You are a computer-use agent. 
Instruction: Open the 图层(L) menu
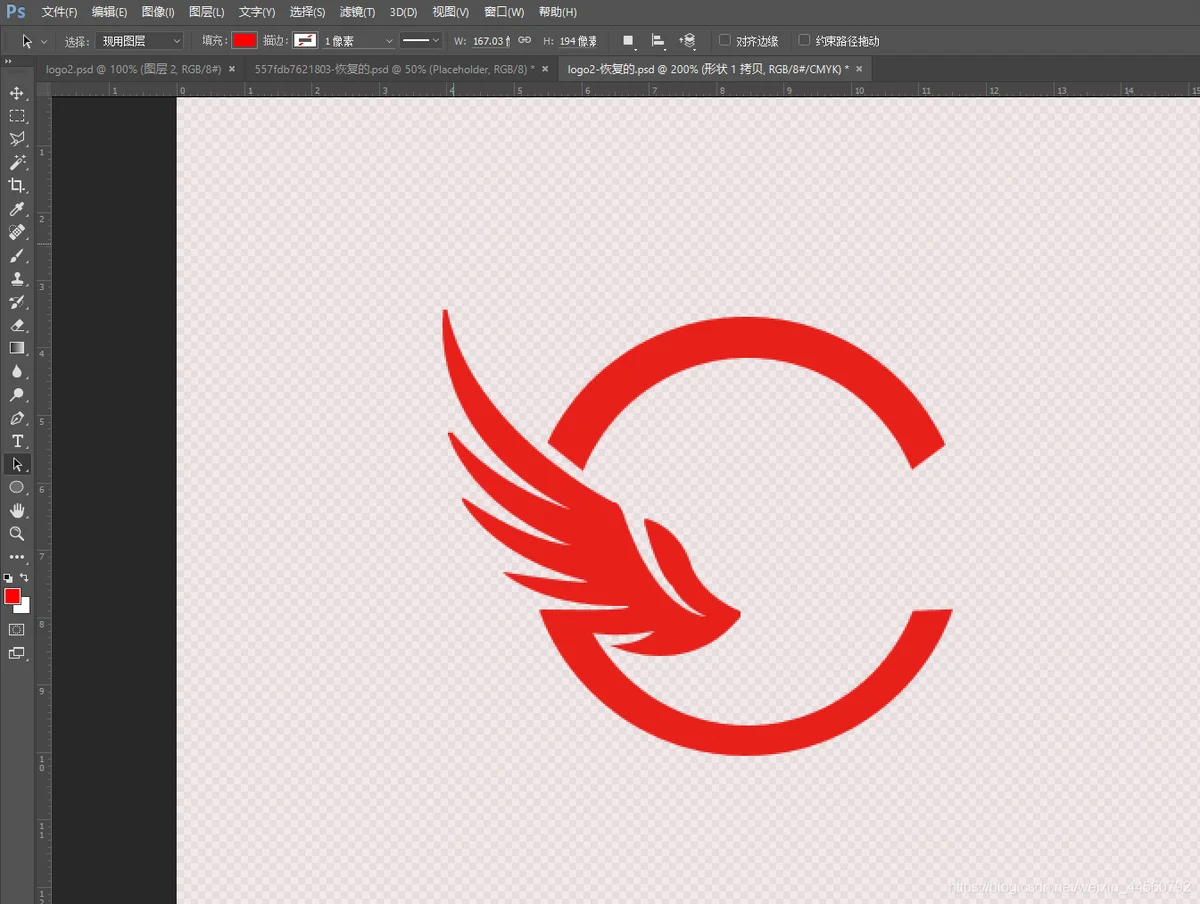[x=207, y=12]
